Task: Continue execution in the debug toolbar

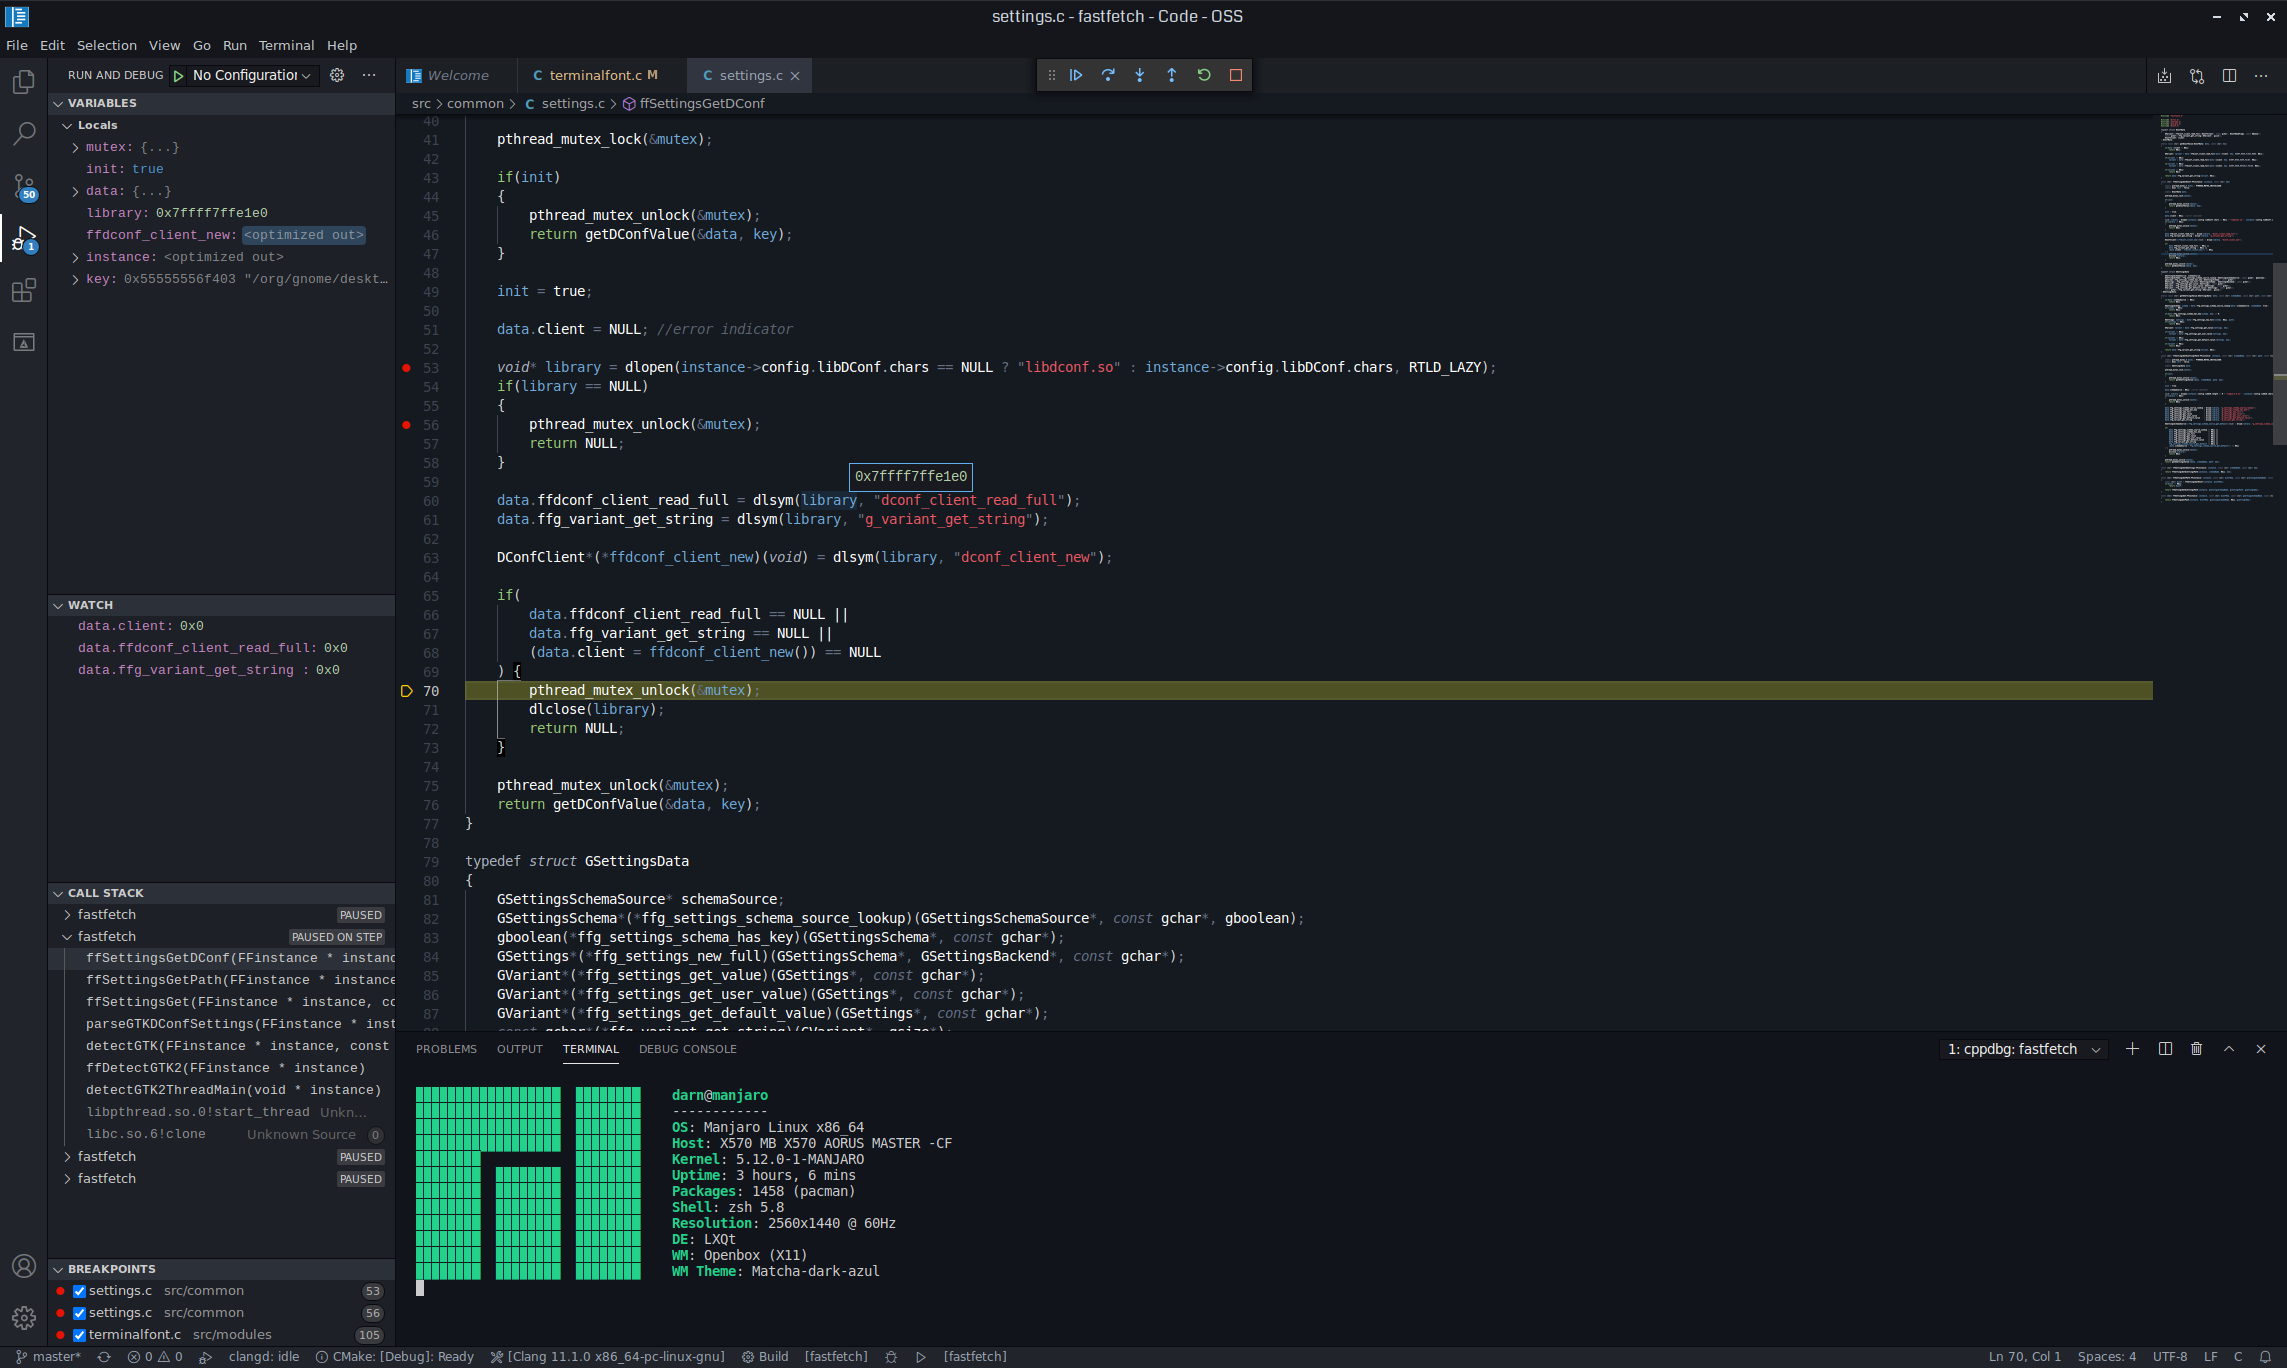Action: (x=1075, y=75)
